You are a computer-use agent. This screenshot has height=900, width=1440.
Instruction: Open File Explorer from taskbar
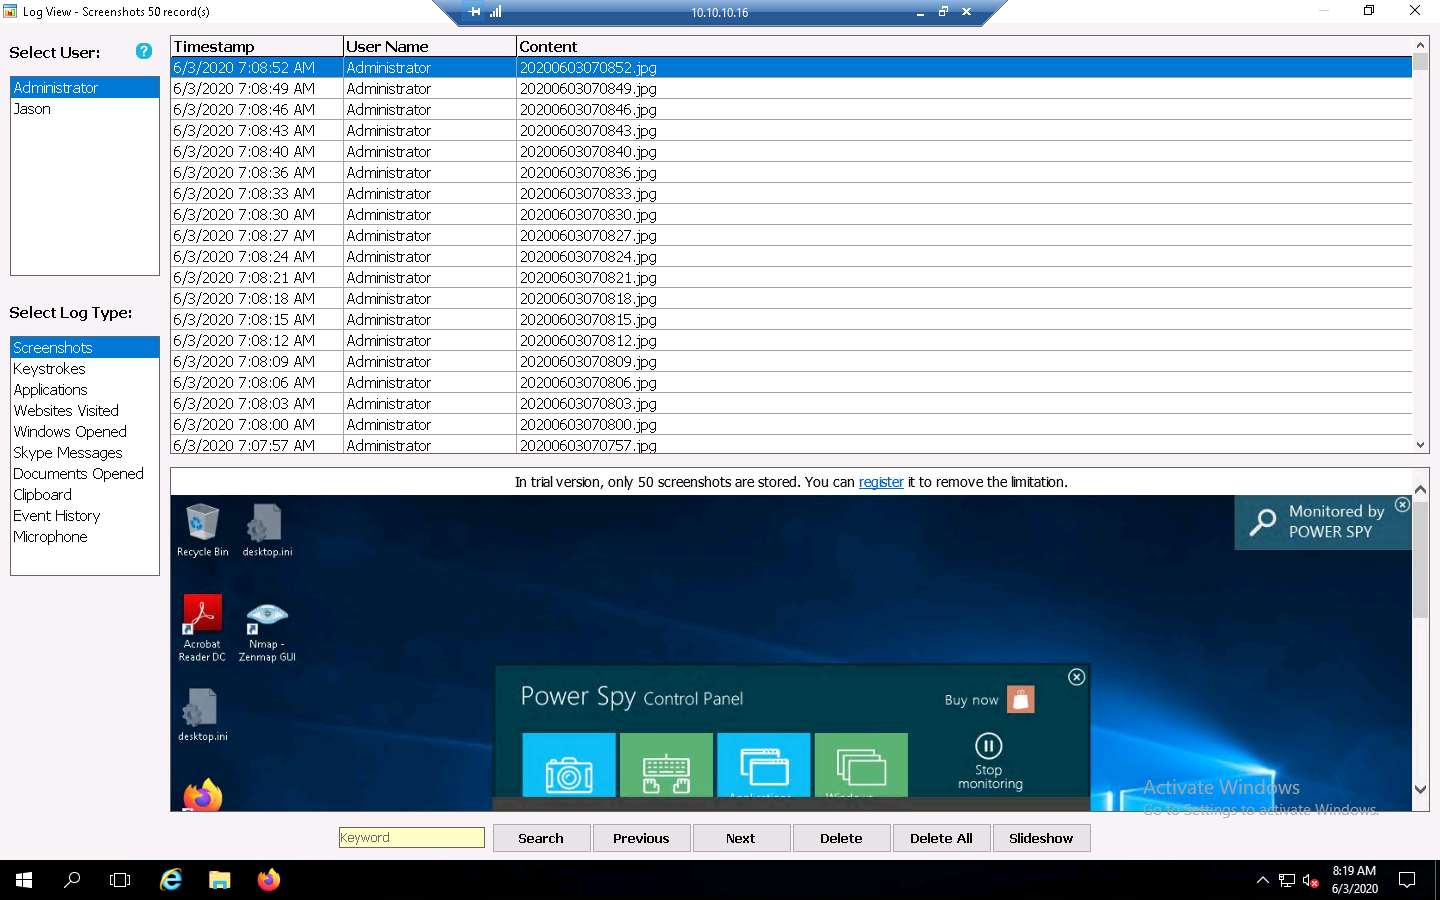[220, 880]
